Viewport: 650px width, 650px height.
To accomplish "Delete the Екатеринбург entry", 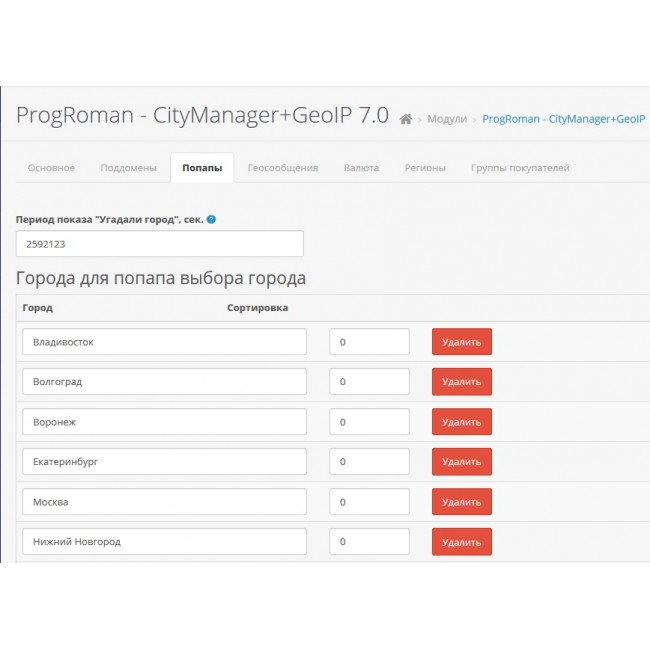I will (x=461, y=462).
